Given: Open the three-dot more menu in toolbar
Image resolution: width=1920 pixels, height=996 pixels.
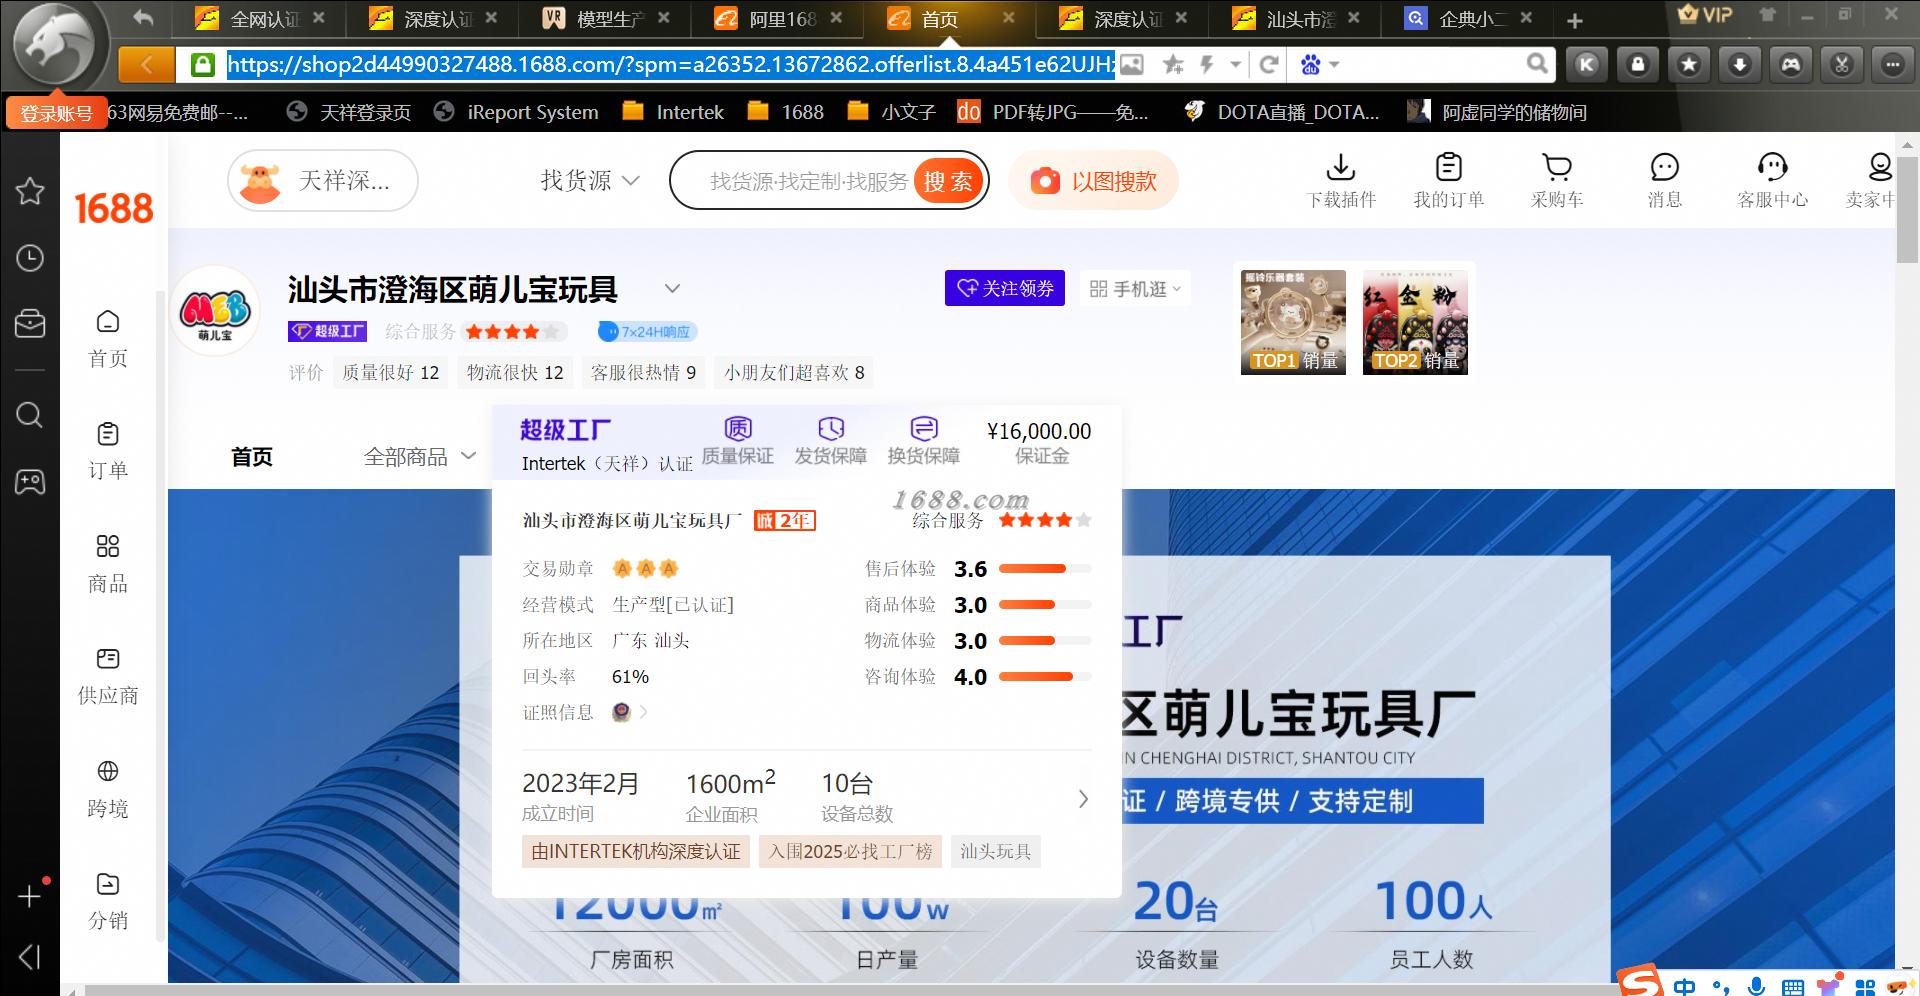Looking at the screenshot, I should [x=1893, y=65].
